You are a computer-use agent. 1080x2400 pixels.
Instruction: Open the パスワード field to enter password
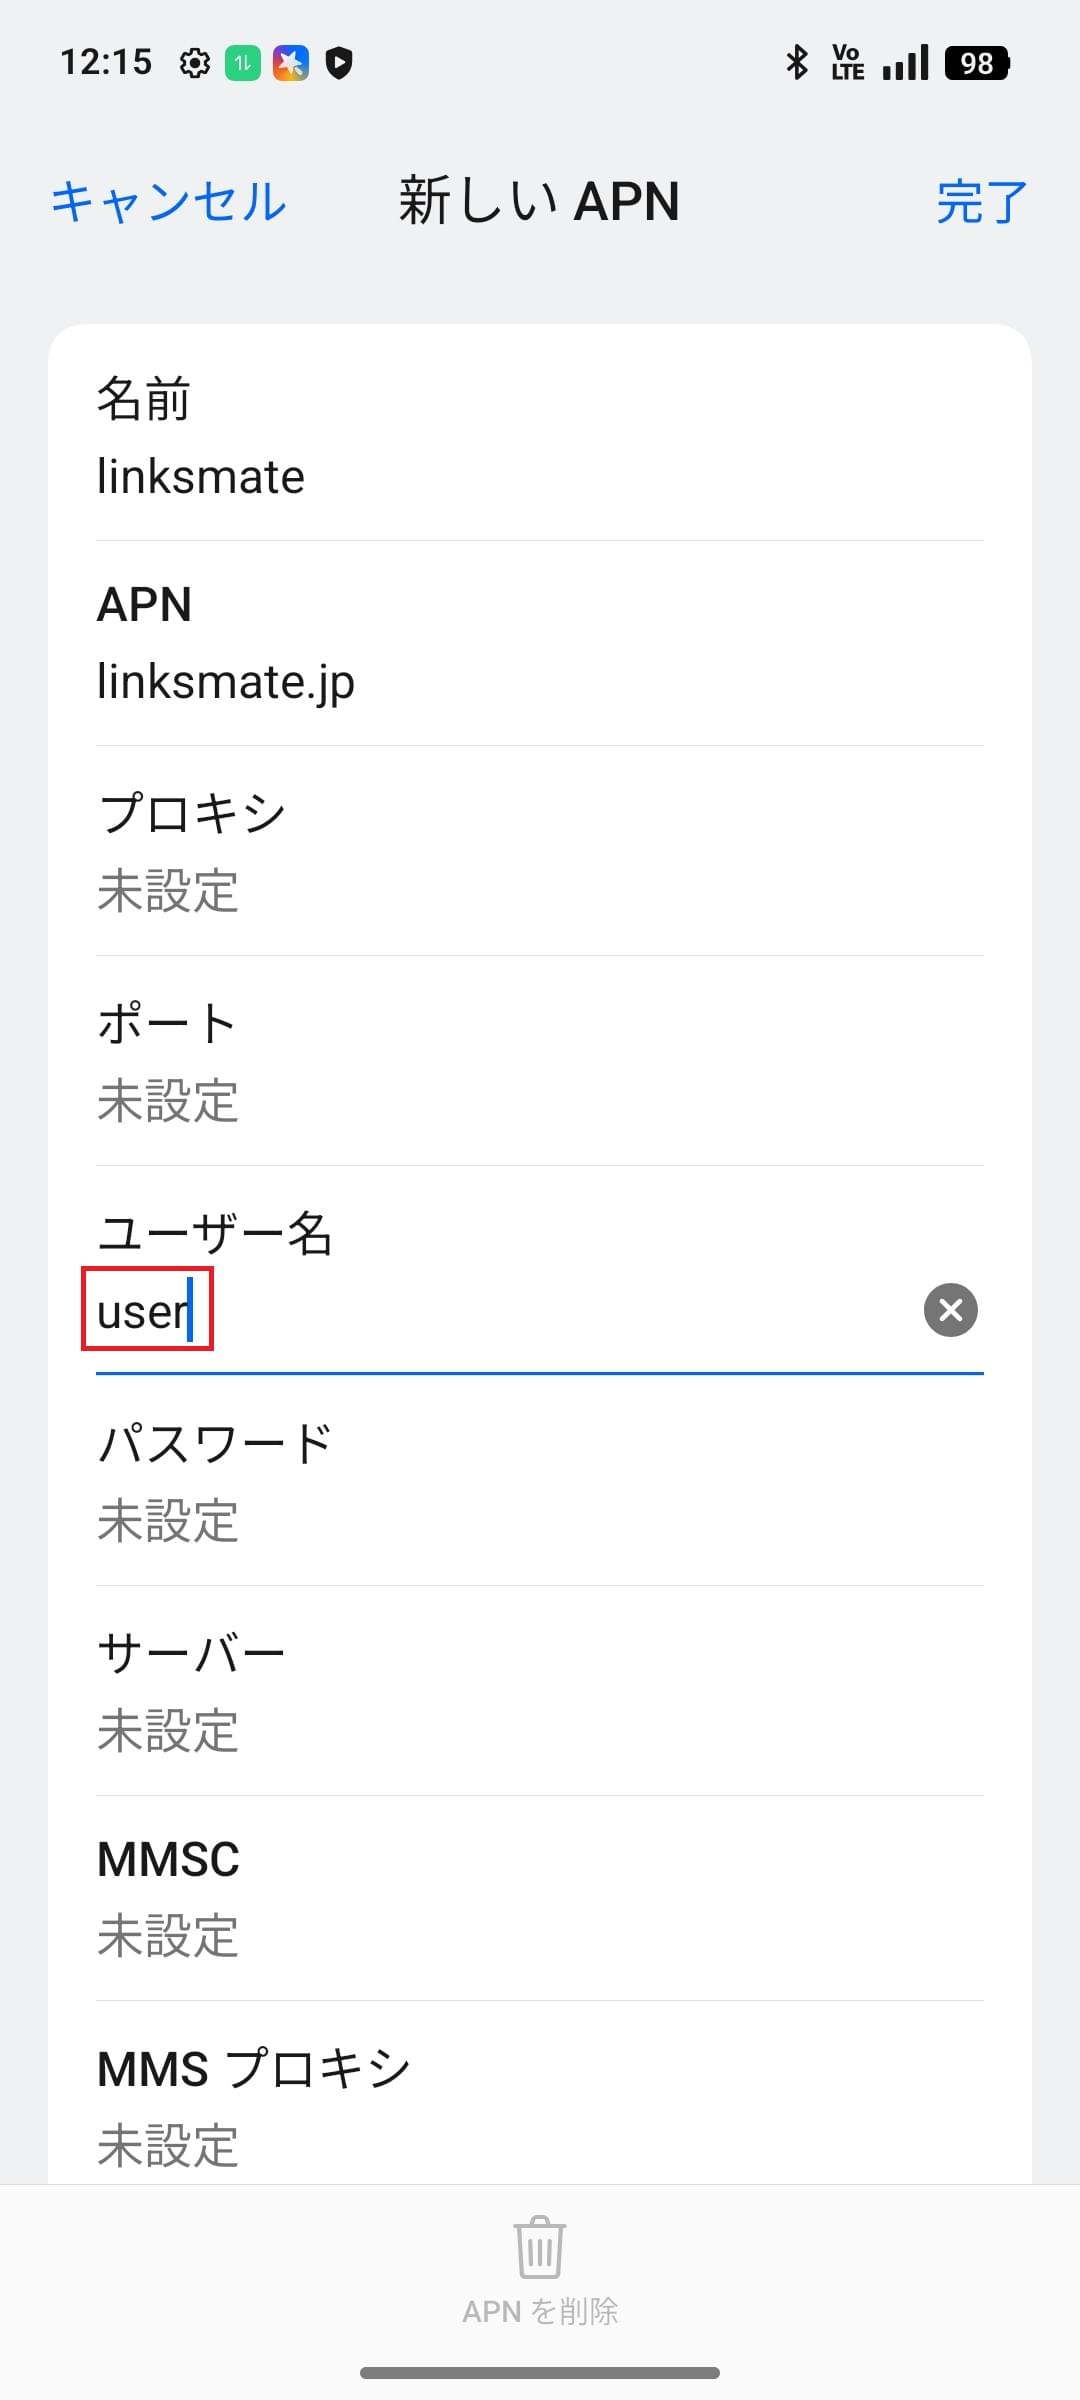coord(540,1482)
